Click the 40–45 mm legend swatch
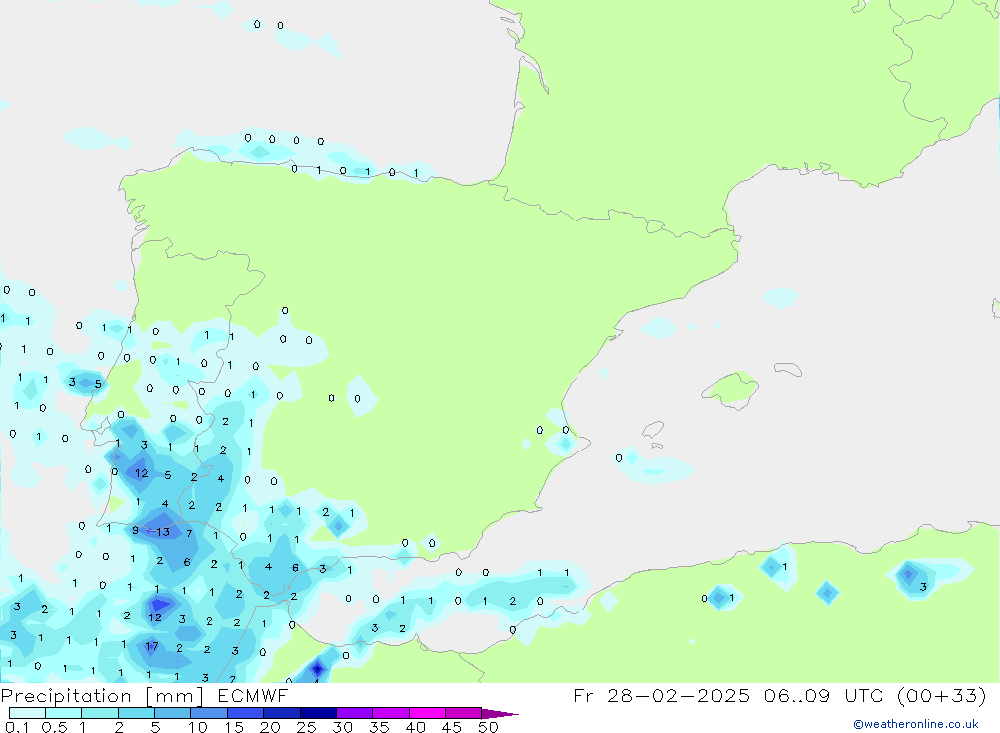Image resolution: width=1000 pixels, height=733 pixels. tap(427, 713)
